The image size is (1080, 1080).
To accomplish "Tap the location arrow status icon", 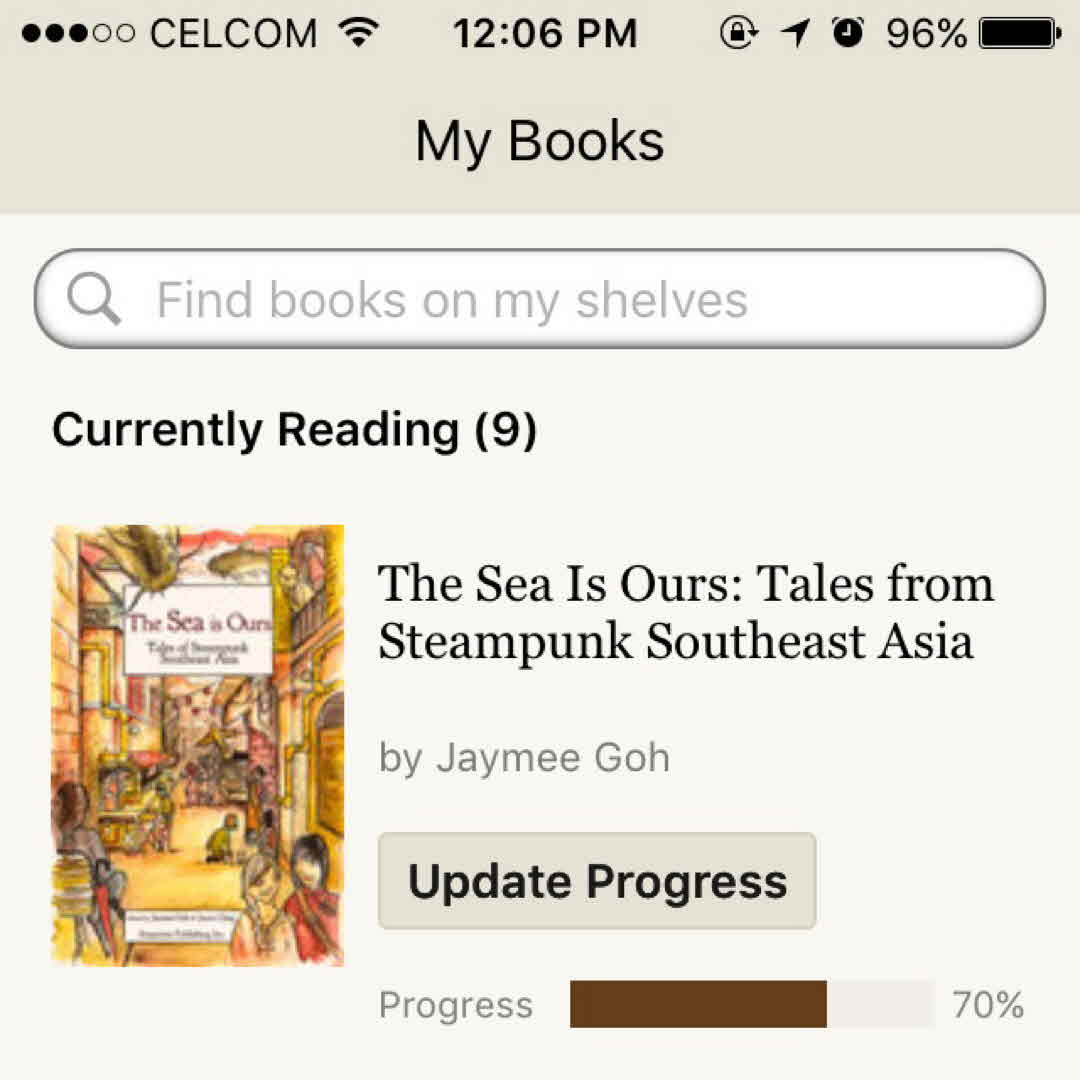I will (x=796, y=34).
